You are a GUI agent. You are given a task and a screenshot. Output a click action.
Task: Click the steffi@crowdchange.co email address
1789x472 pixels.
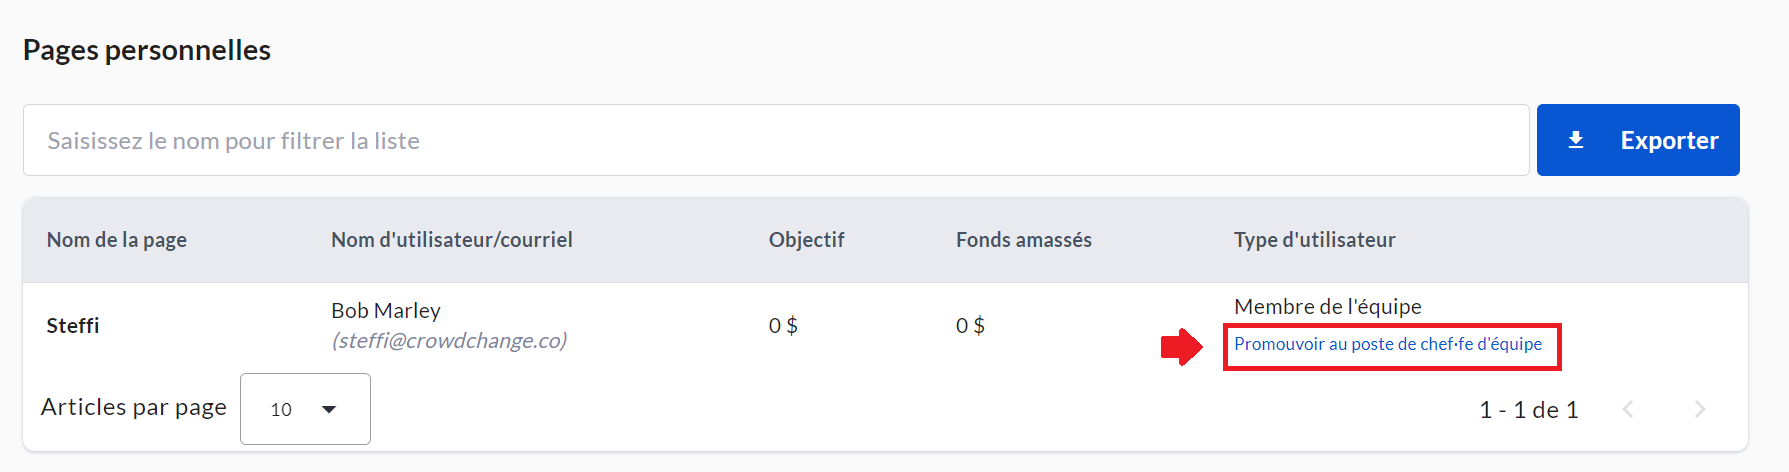pos(449,341)
